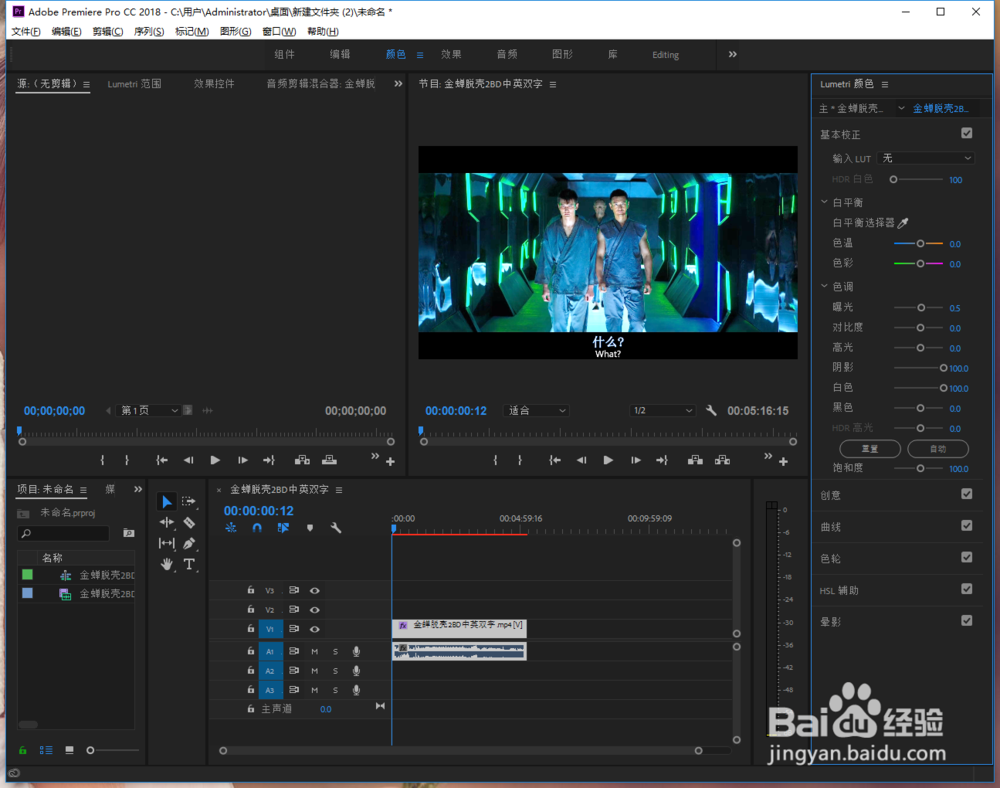Toggle lock on track V1

(251, 629)
